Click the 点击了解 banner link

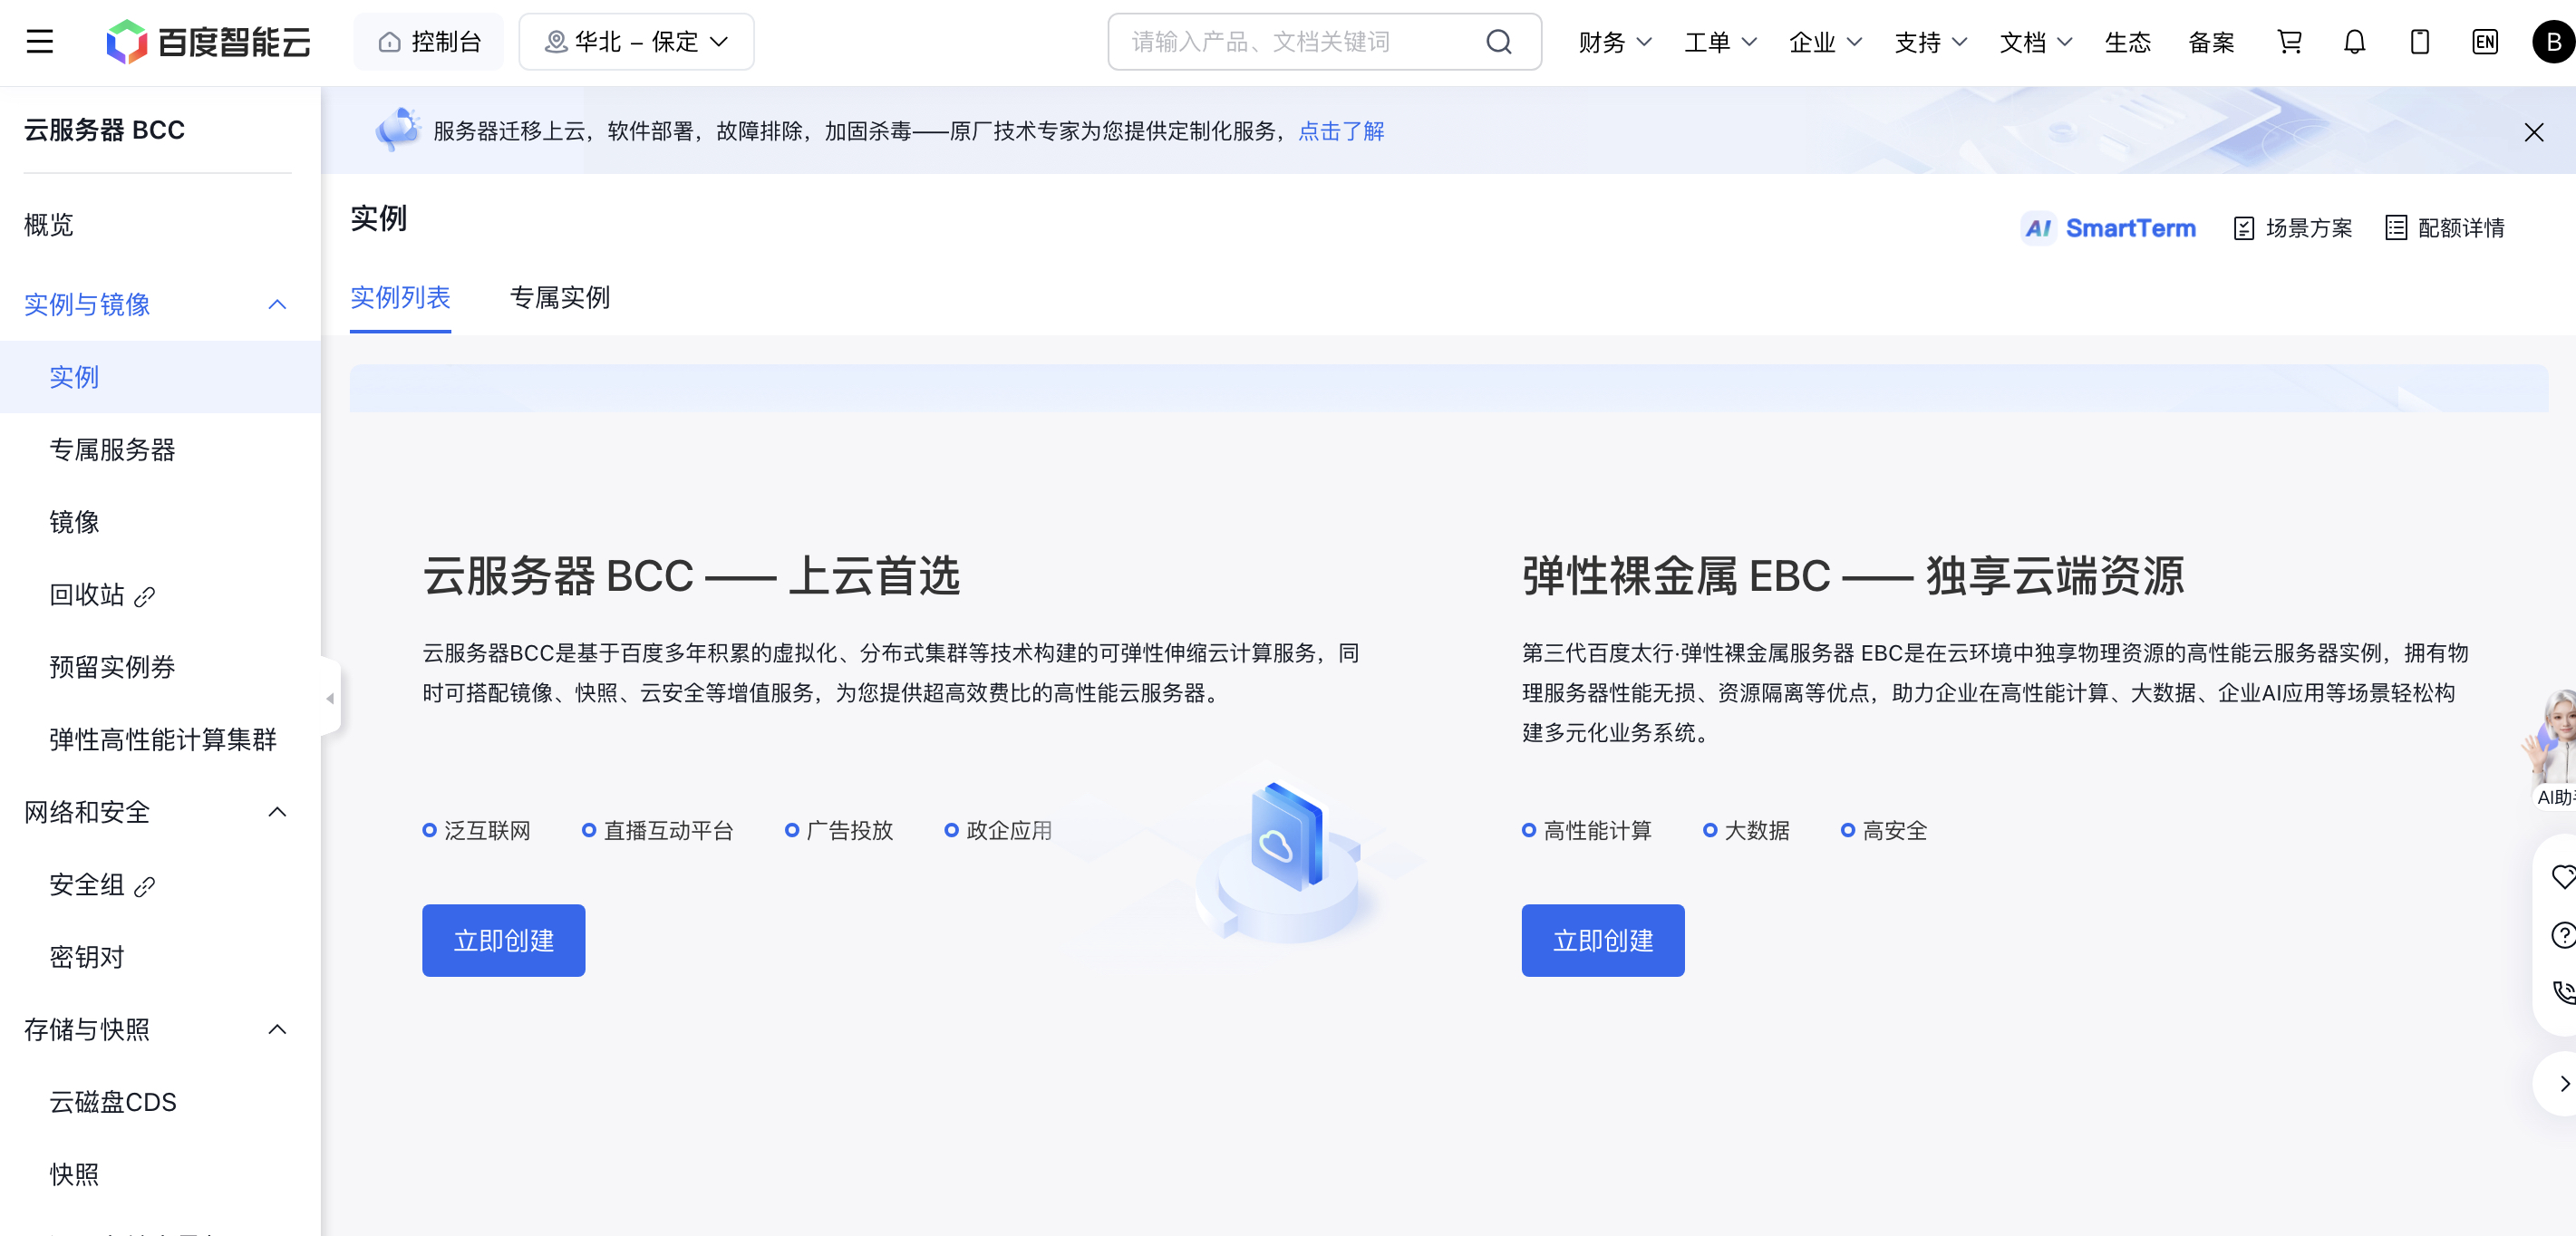(x=1341, y=131)
